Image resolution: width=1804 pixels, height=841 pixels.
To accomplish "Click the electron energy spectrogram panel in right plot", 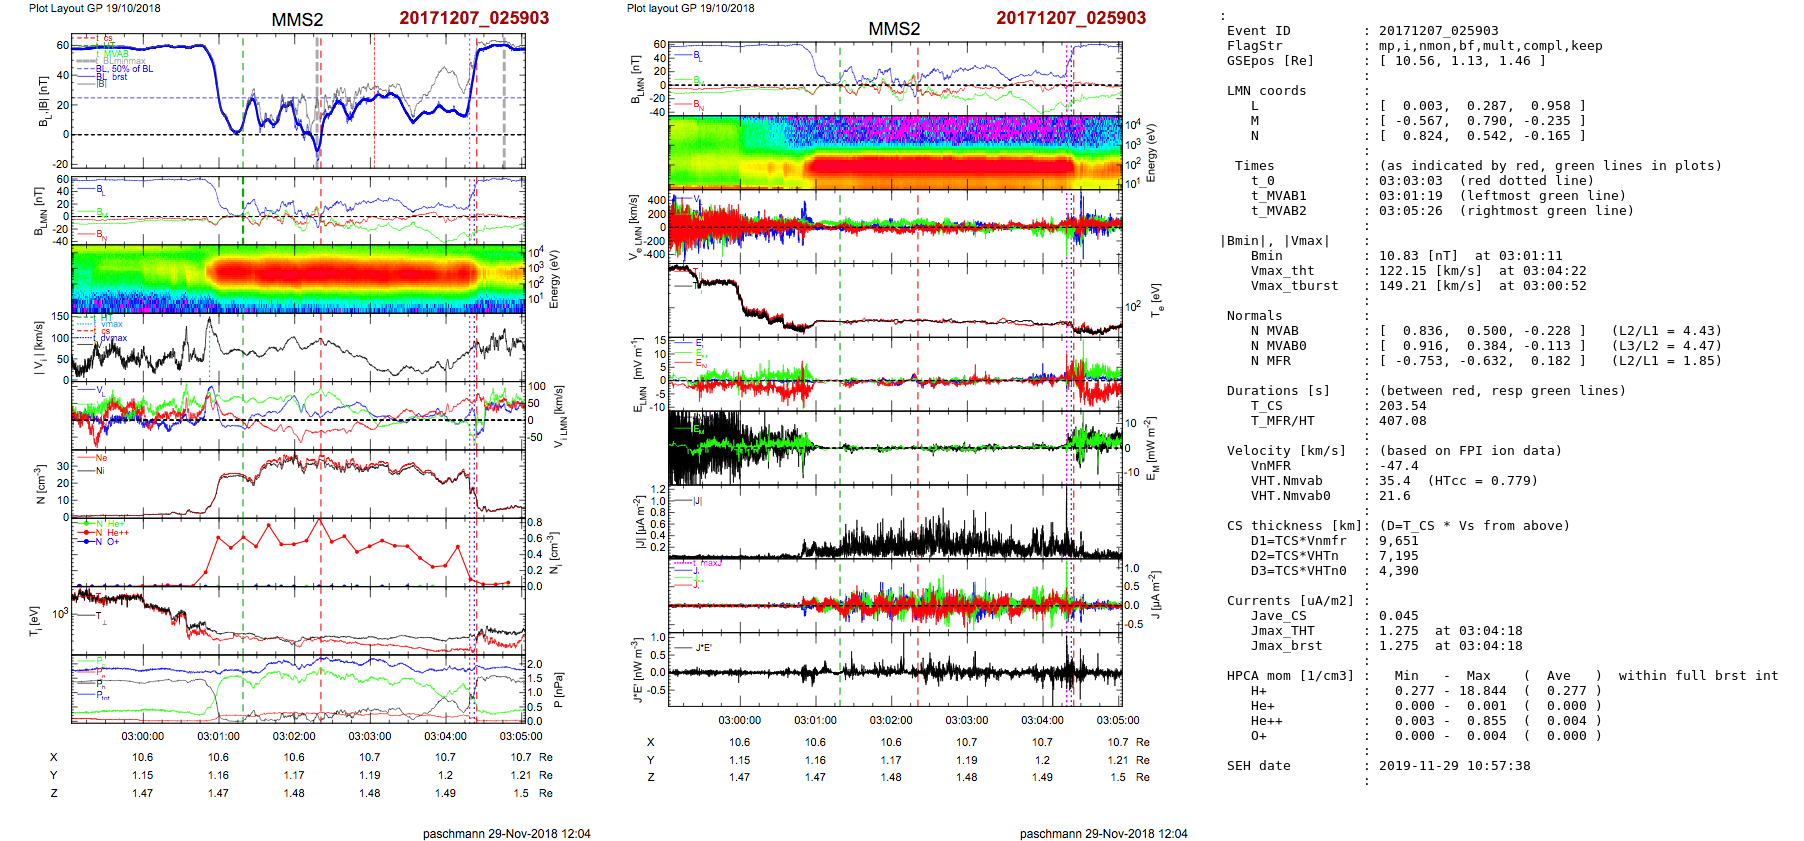I will click(x=895, y=152).
